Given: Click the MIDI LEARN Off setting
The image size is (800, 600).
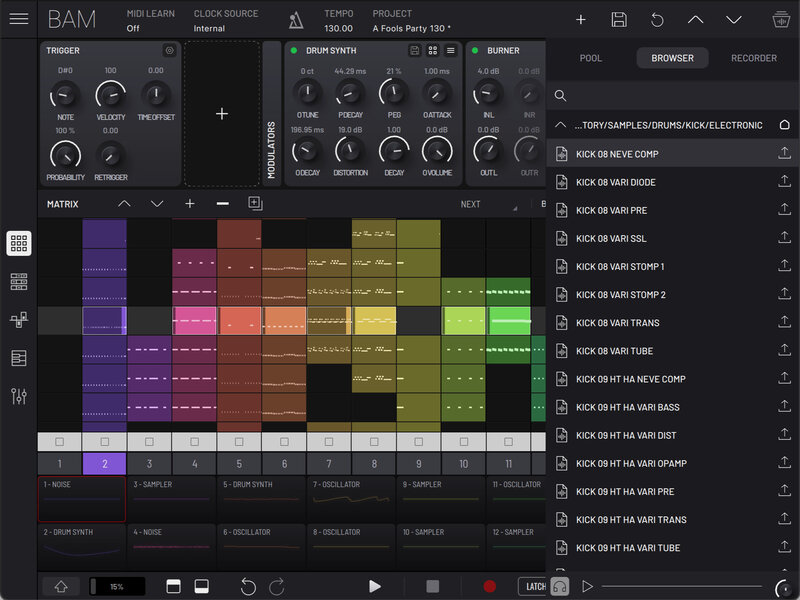Looking at the screenshot, I should [148, 21].
